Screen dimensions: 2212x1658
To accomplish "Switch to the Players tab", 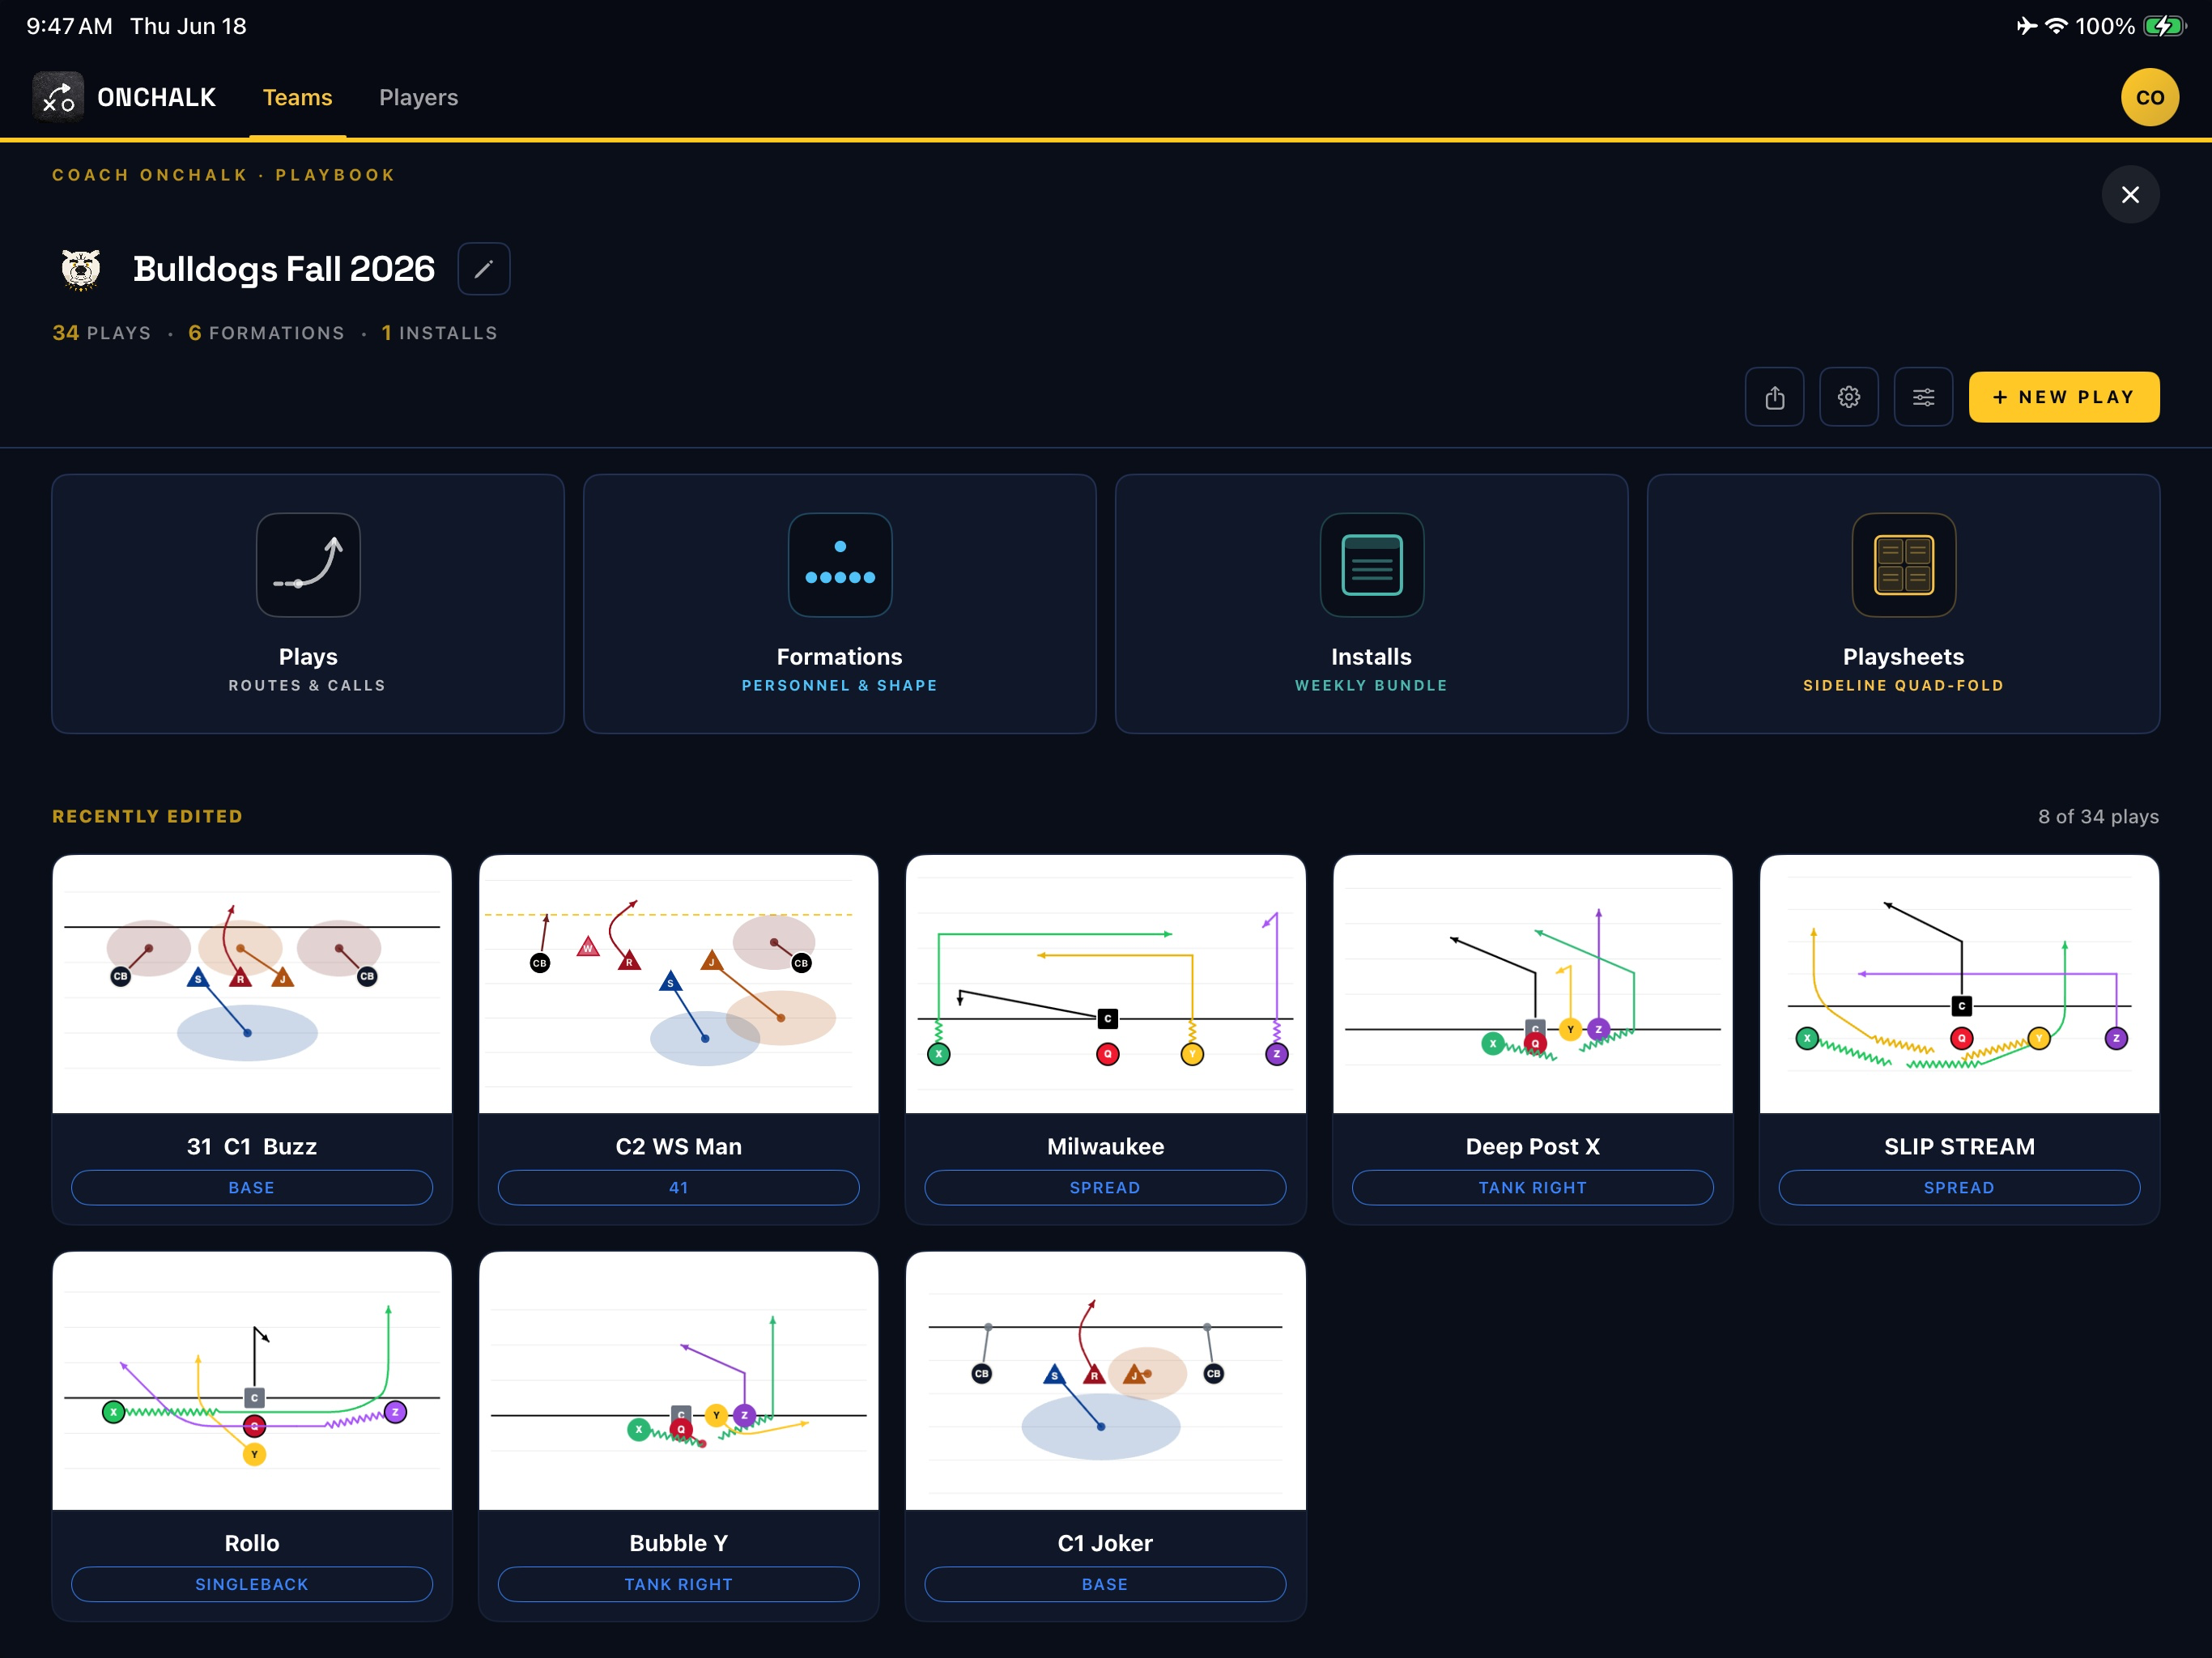I will (x=418, y=97).
